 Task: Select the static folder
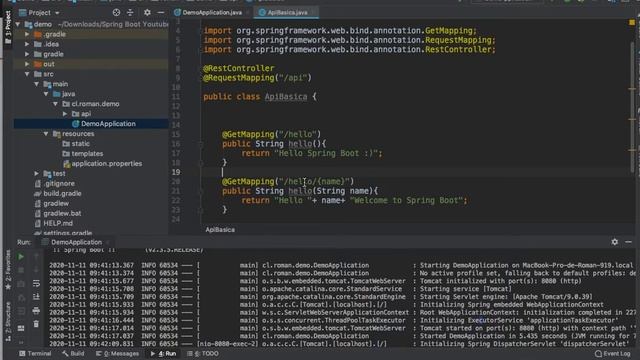click(76, 144)
